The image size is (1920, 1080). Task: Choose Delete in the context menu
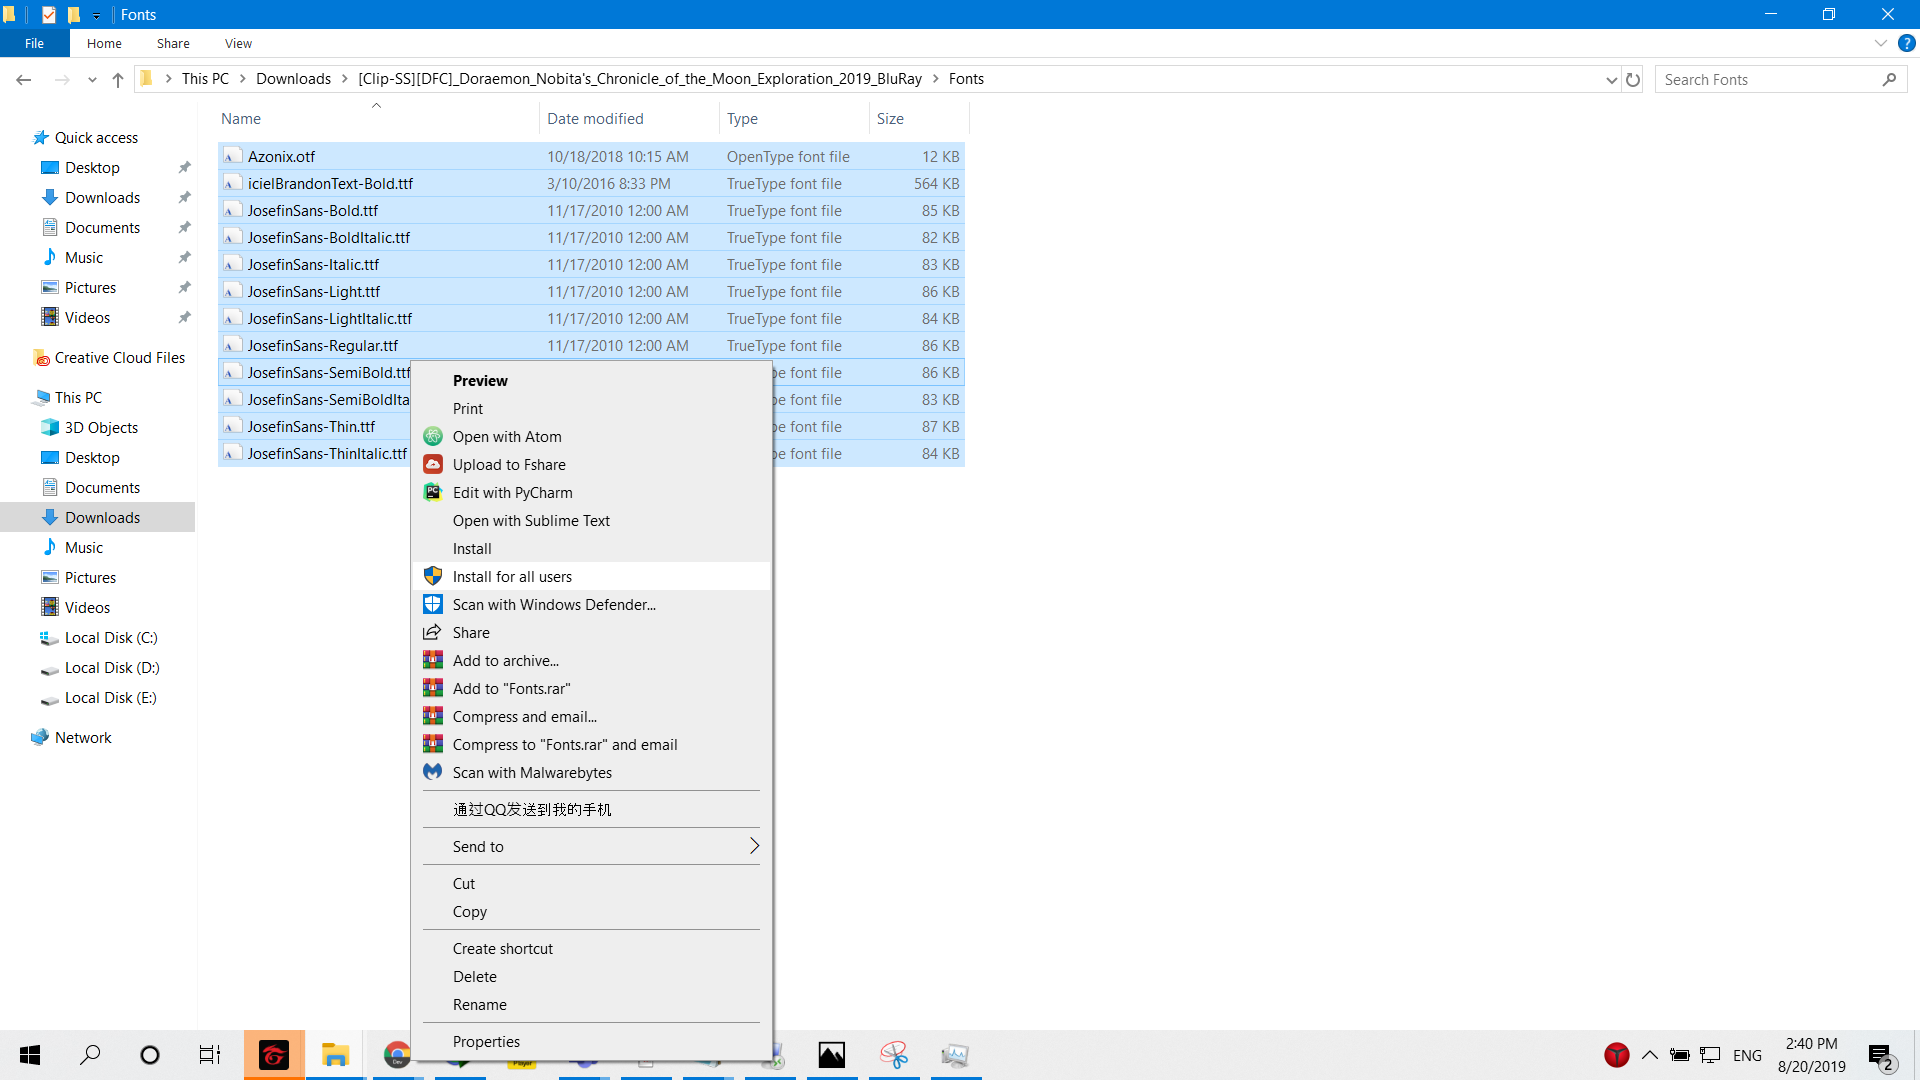point(591,977)
